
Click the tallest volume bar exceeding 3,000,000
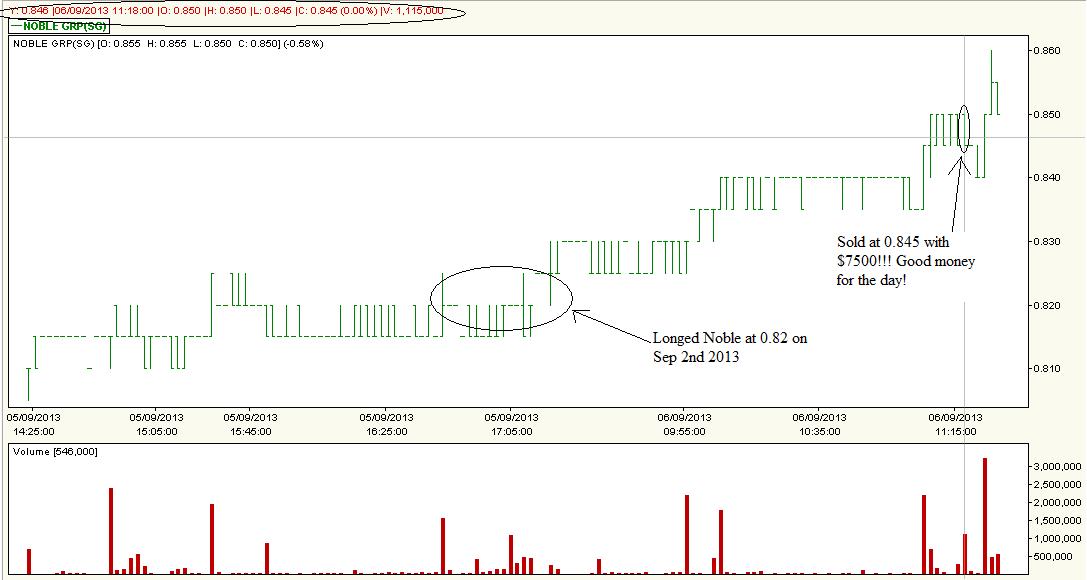tap(984, 516)
